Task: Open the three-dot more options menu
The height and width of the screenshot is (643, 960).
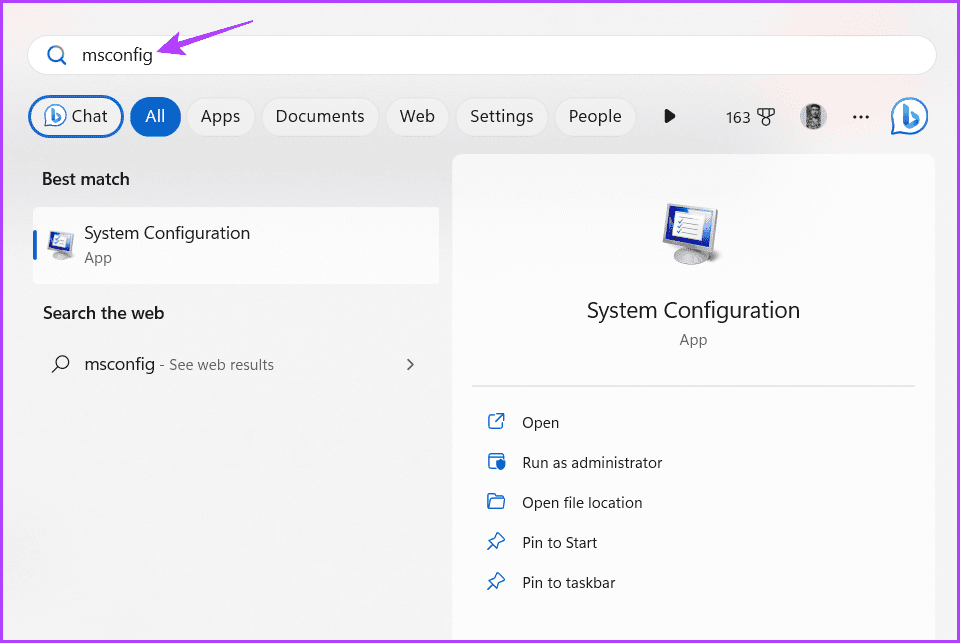Action: click(861, 117)
